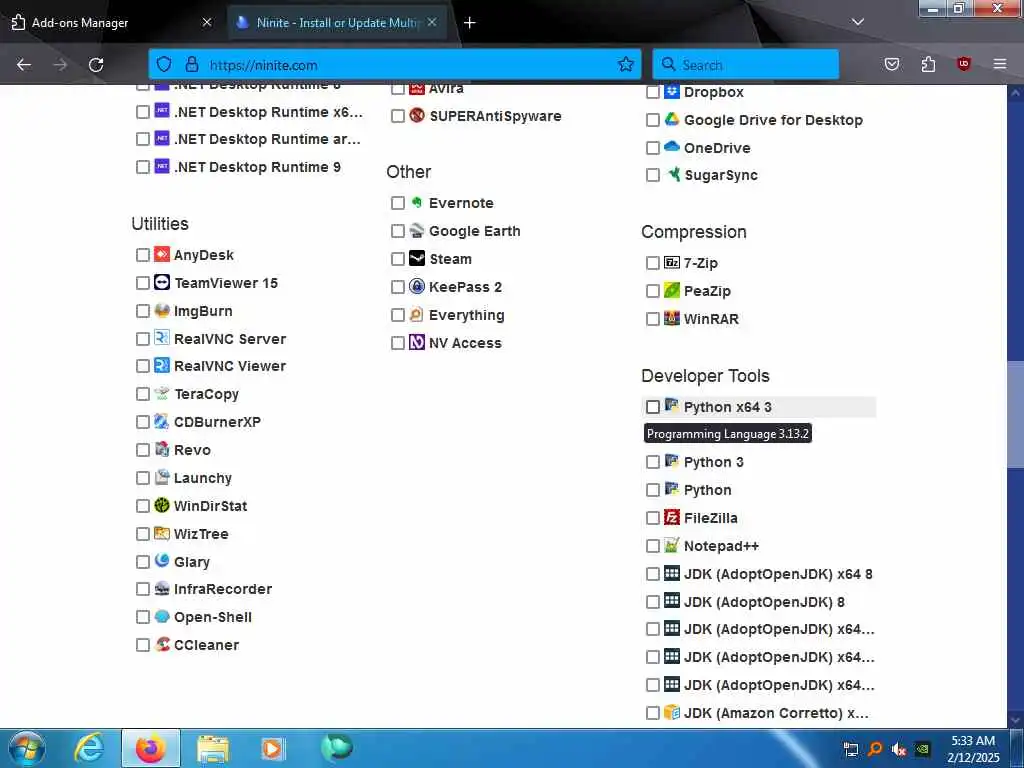Click the Search box in toolbar
This screenshot has height=768, width=1024.
point(745,65)
